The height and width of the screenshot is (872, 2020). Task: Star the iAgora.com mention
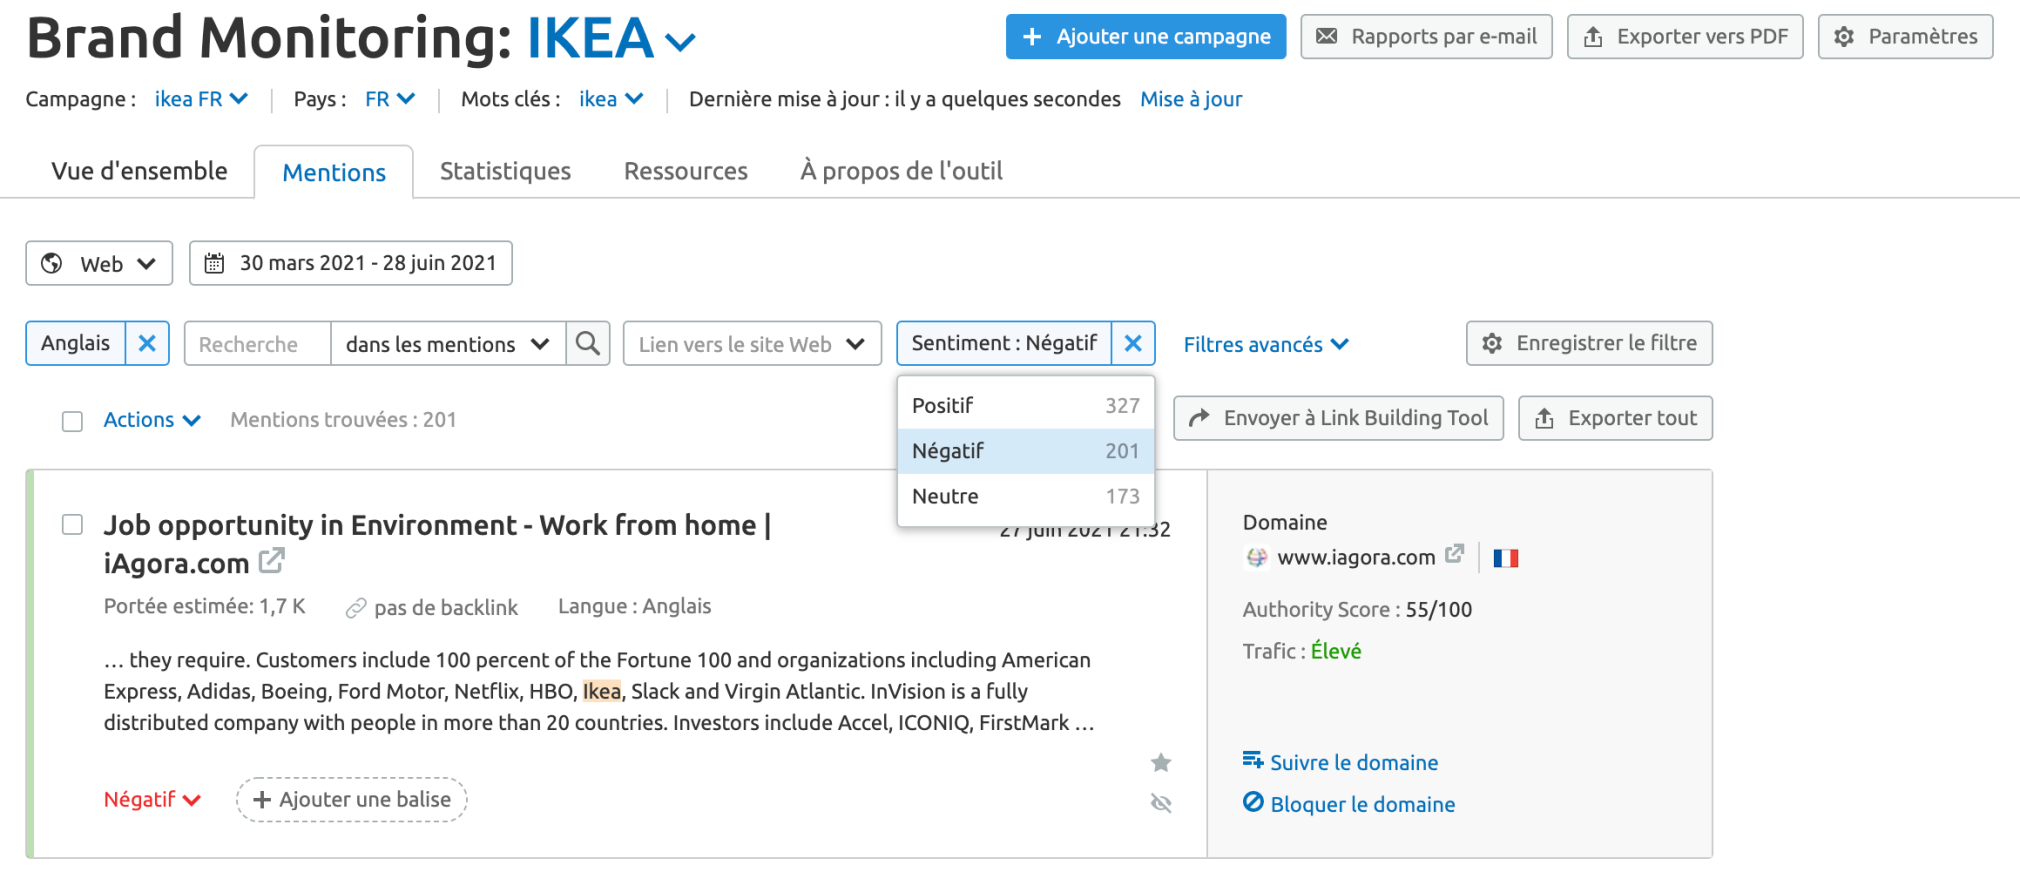coord(1161,763)
